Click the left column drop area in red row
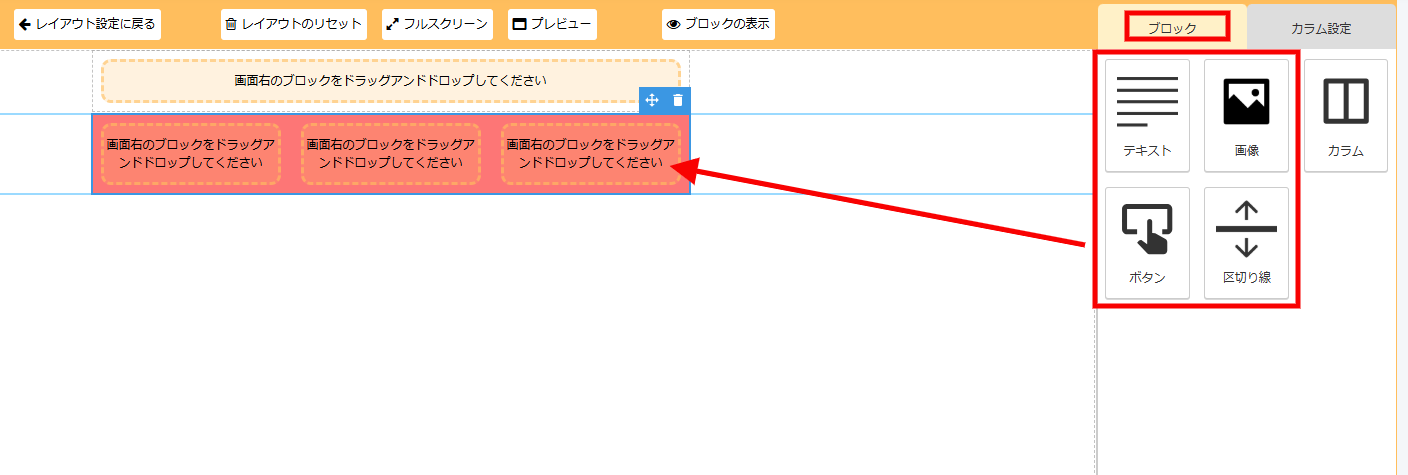 click(x=191, y=154)
